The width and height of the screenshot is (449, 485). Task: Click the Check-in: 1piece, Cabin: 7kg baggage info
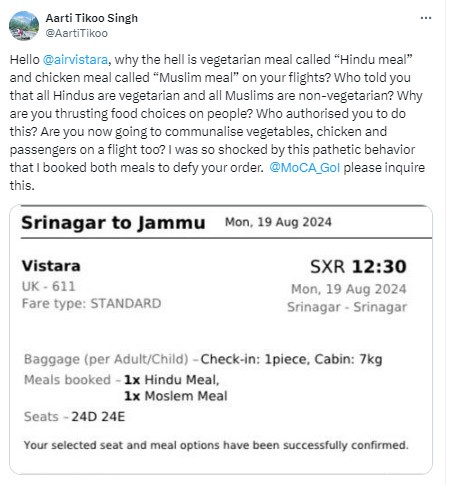click(291, 359)
